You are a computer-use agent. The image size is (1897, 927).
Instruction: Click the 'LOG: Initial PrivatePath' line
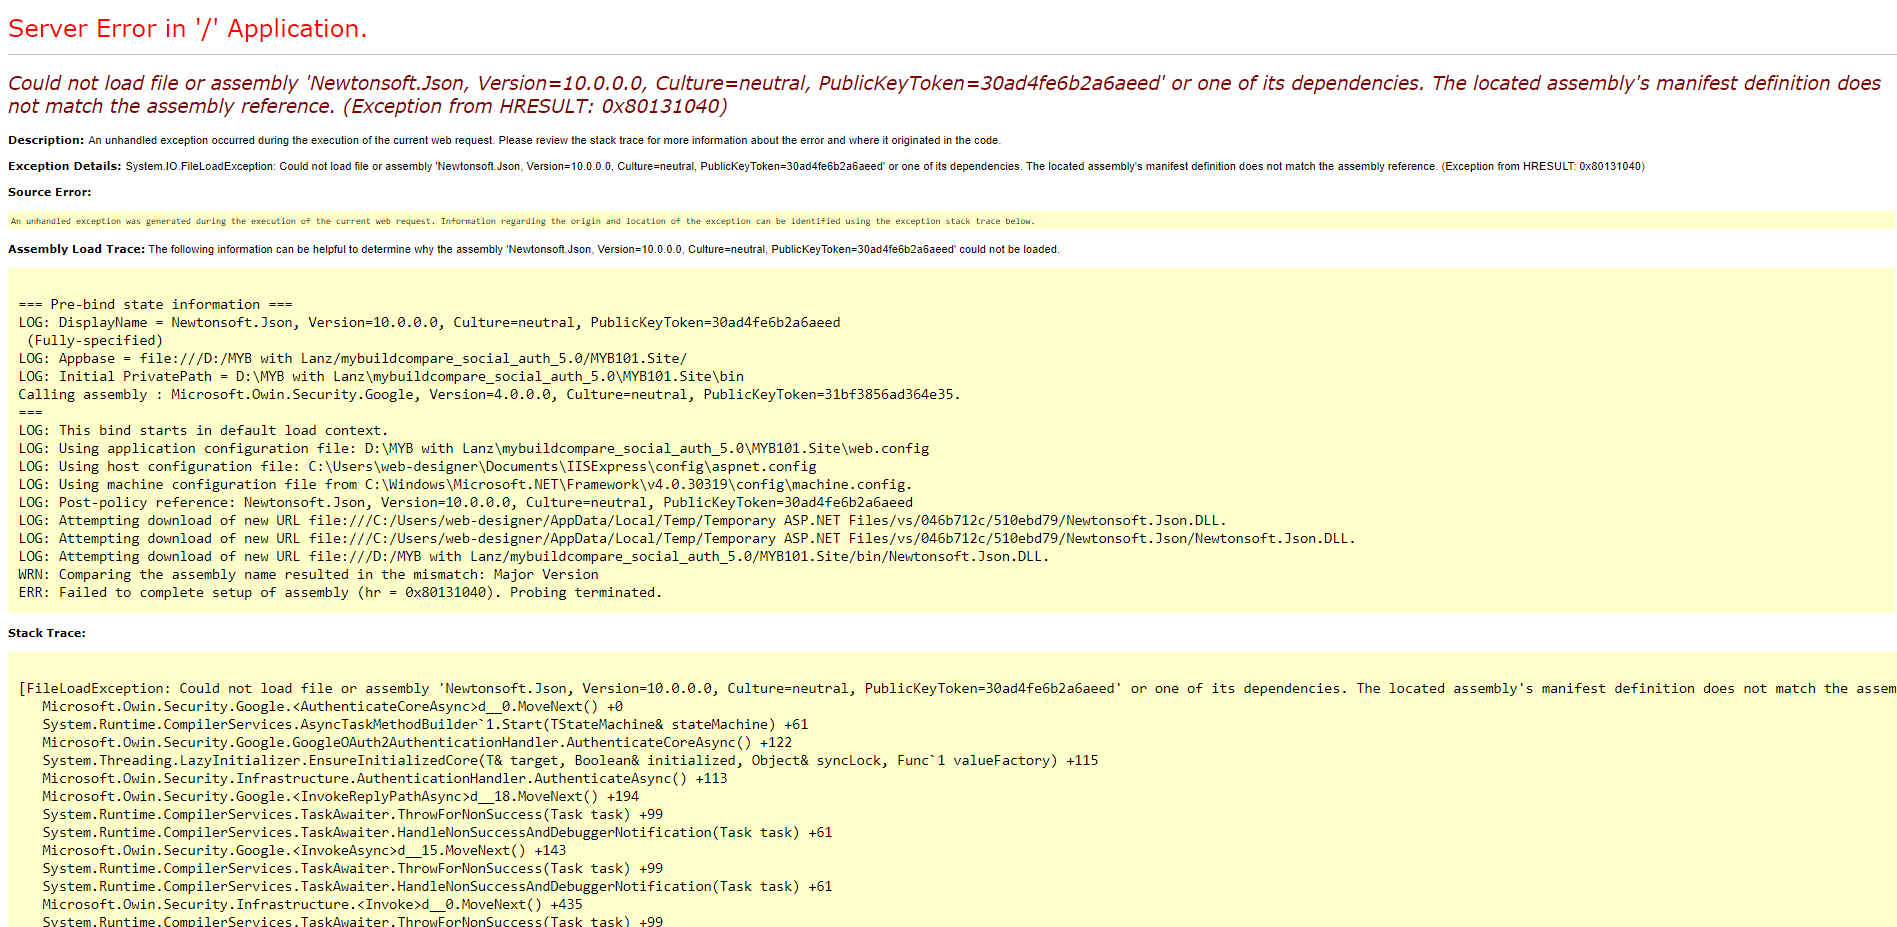(x=381, y=377)
